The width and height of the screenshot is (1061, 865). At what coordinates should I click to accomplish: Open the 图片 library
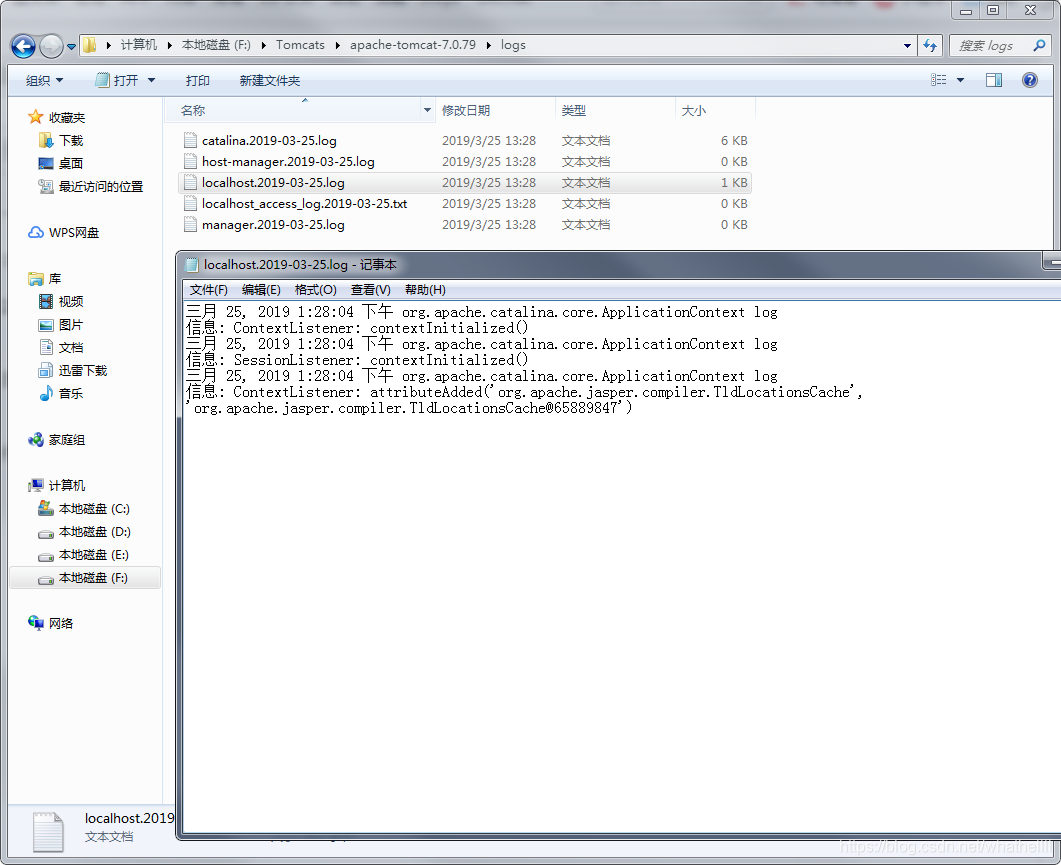(71, 325)
